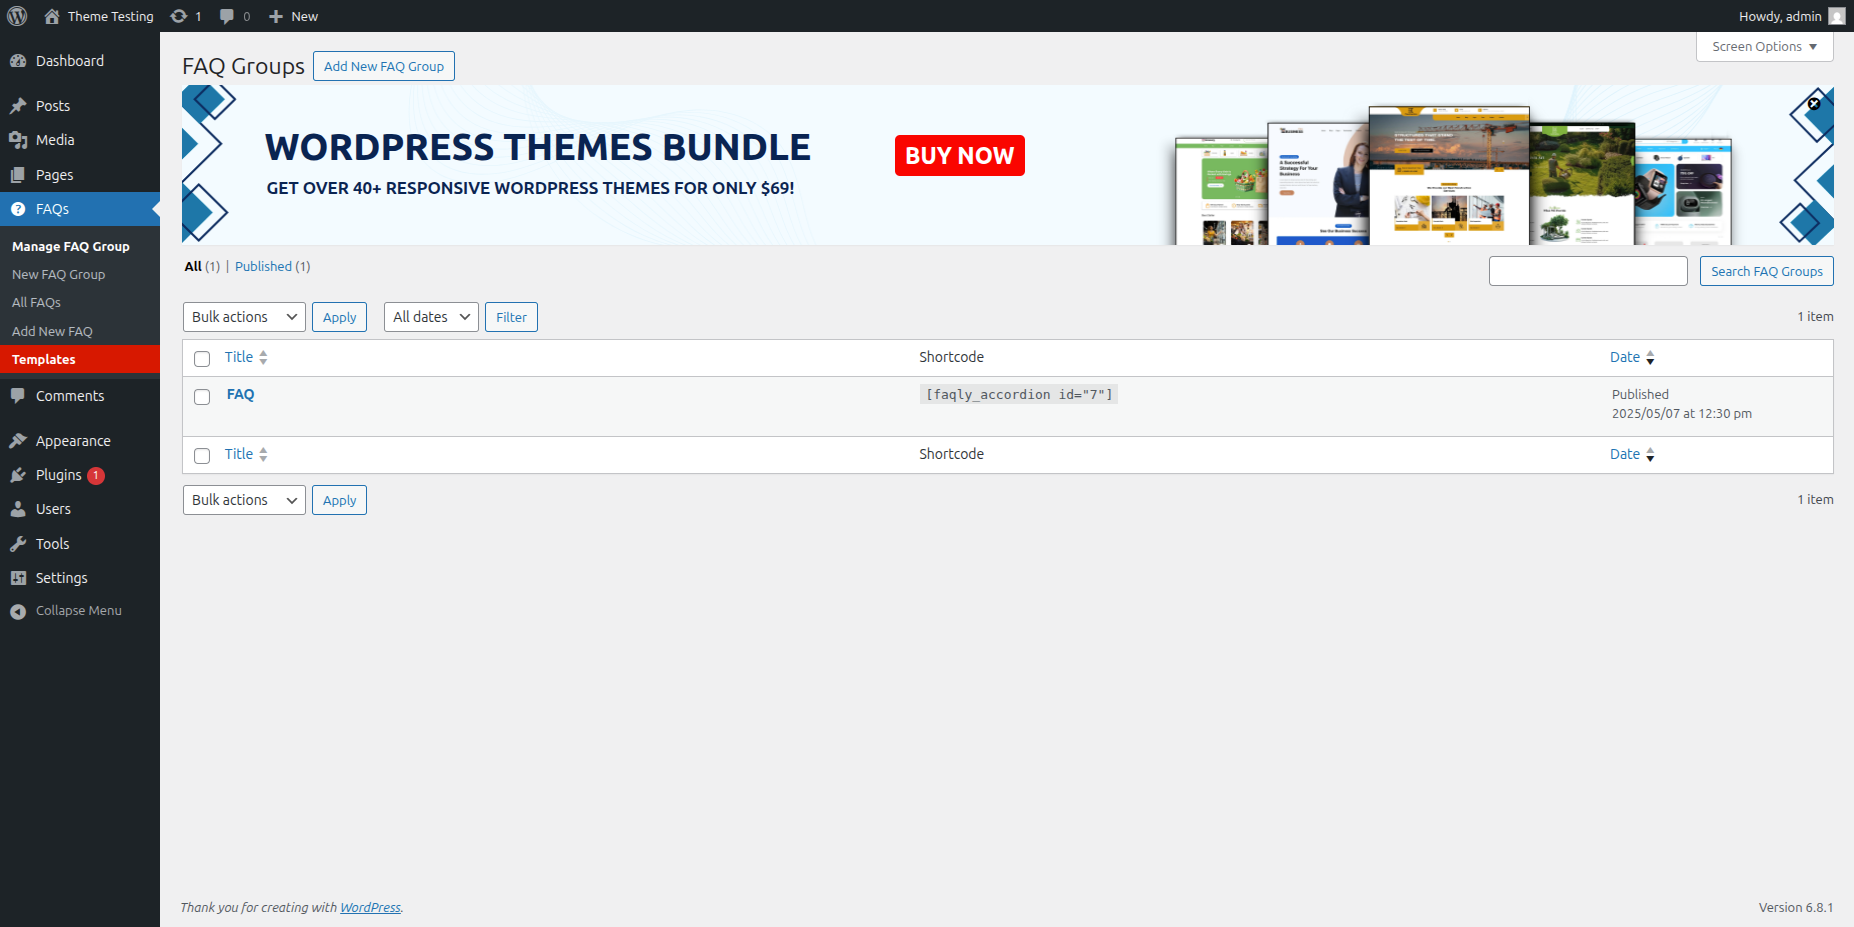Select Manage FAQ Group submenu
The image size is (1854, 927).
[x=80, y=246]
